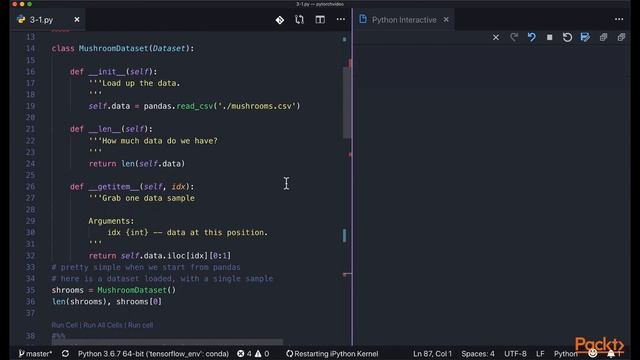Viewport: 640px width, 360px height.
Task: Click the line number 14 in the gutter
Action: pyautogui.click(x=31, y=48)
